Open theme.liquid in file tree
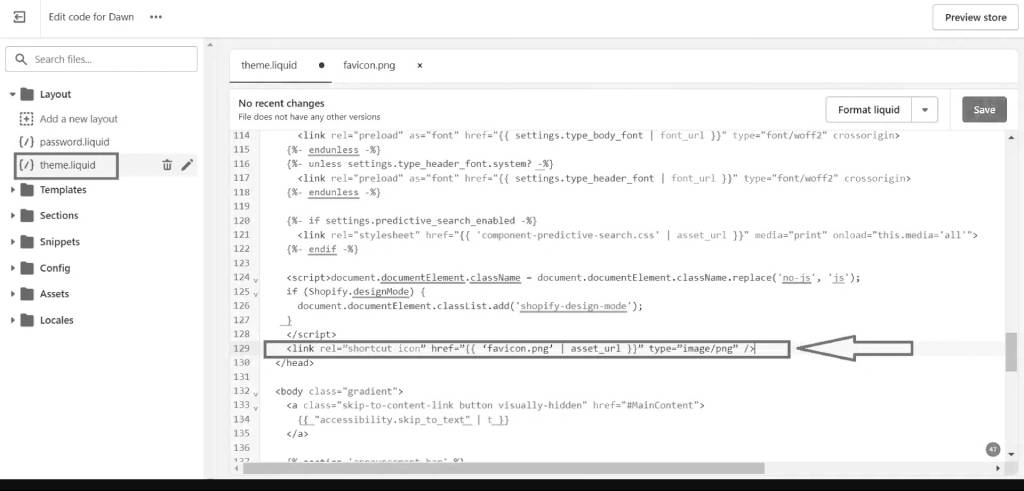 (x=67, y=165)
